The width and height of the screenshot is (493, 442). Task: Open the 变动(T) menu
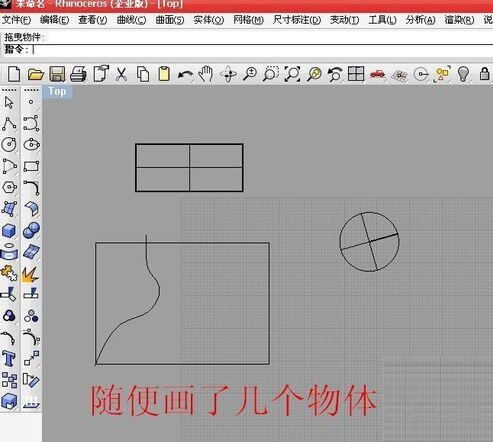pyautogui.click(x=344, y=20)
